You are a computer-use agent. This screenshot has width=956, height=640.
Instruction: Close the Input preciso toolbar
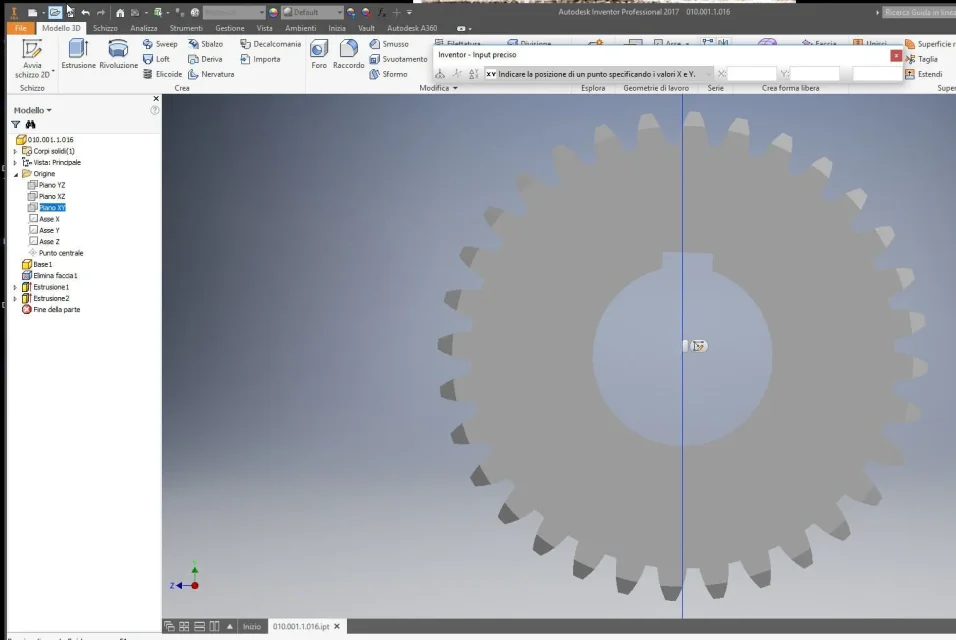pyautogui.click(x=896, y=55)
